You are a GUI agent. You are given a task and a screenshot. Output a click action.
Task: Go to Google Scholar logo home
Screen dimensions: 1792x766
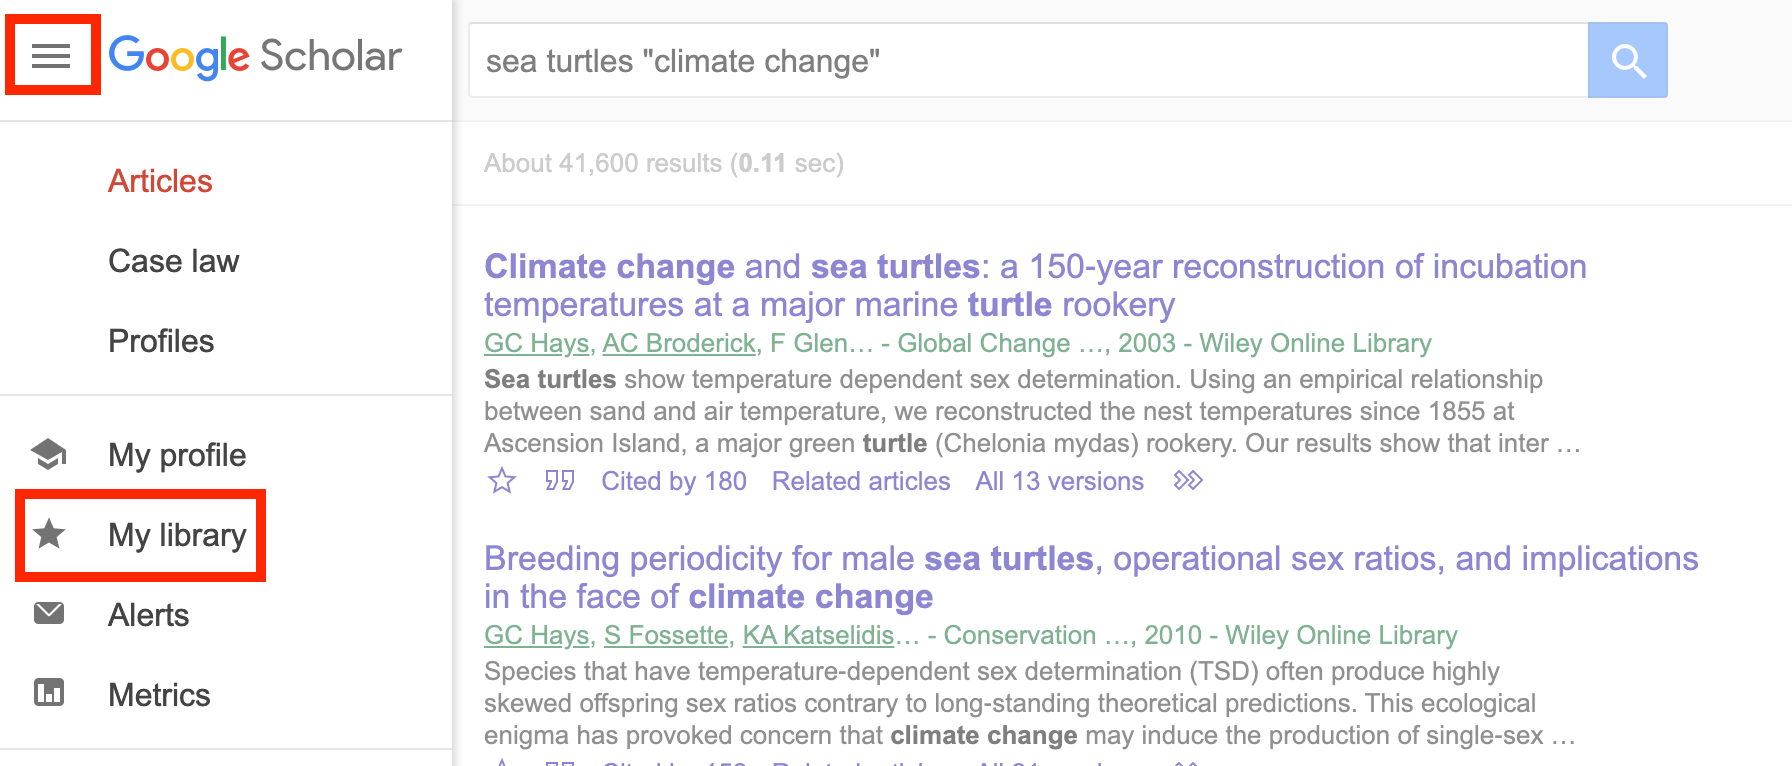[255, 57]
